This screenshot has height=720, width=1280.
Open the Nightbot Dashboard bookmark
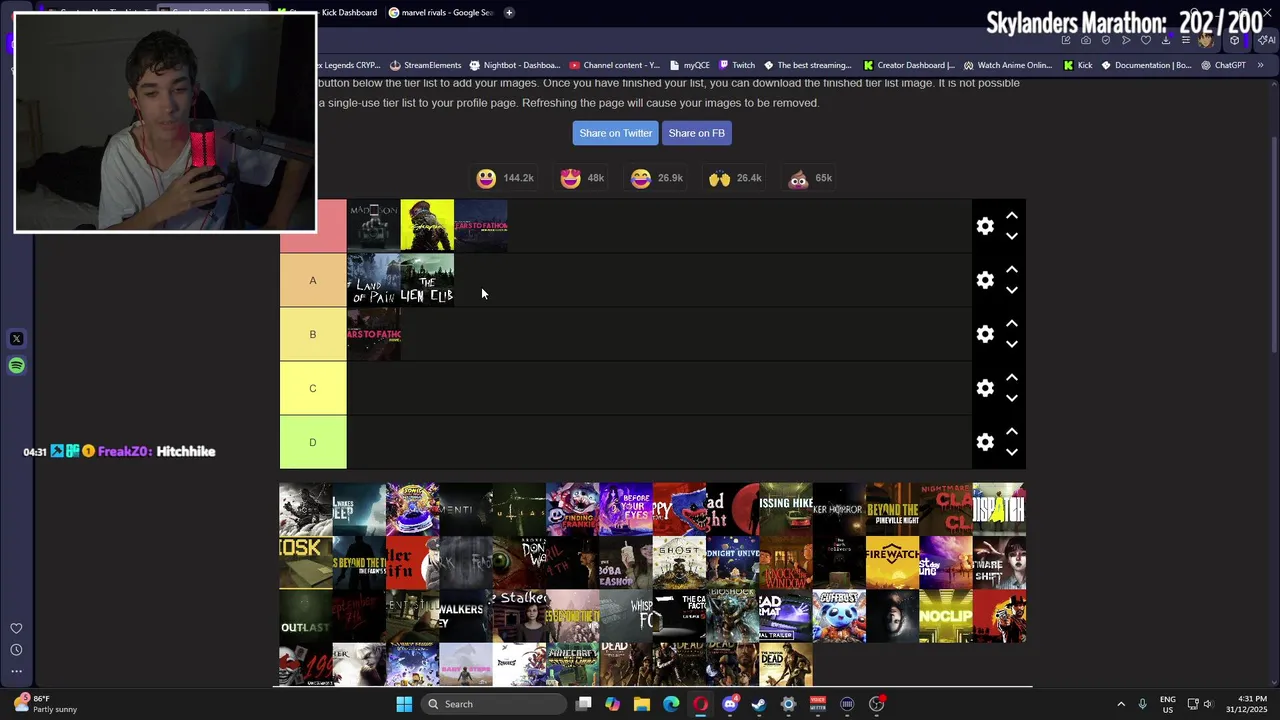pos(514,65)
